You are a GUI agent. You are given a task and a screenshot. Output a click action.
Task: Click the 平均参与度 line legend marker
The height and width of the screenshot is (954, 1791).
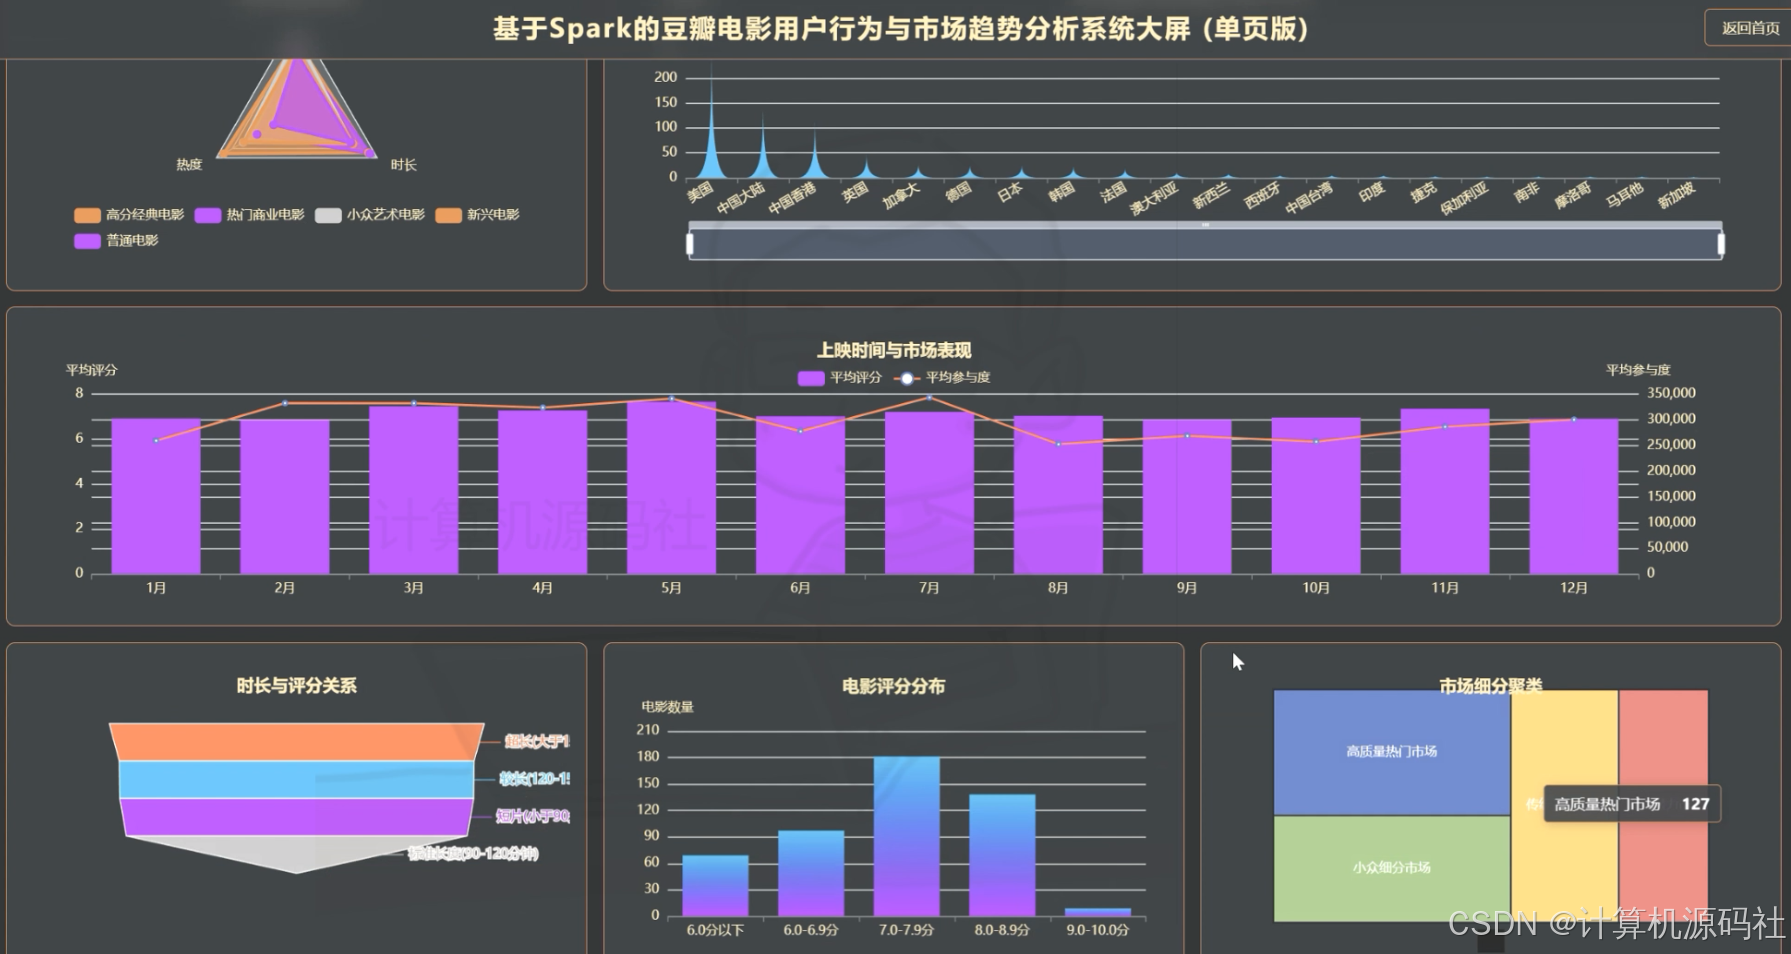coord(904,378)
